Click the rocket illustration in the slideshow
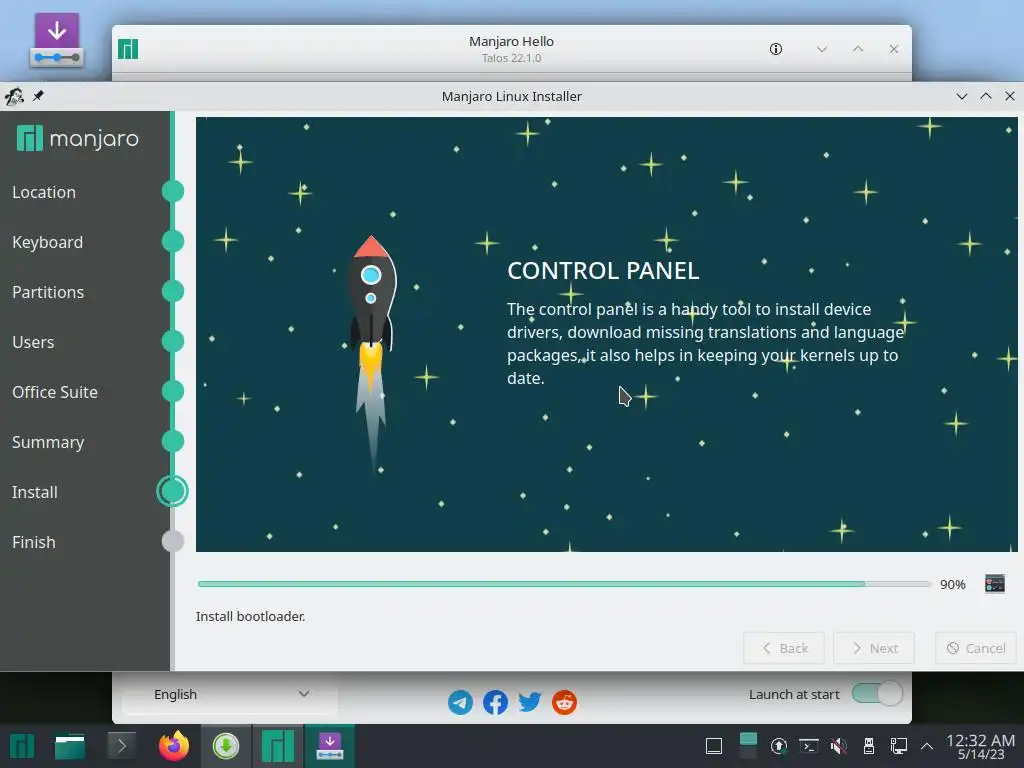Image resolution: width=1024 pixels, height=768 pixels. point(371,353)
